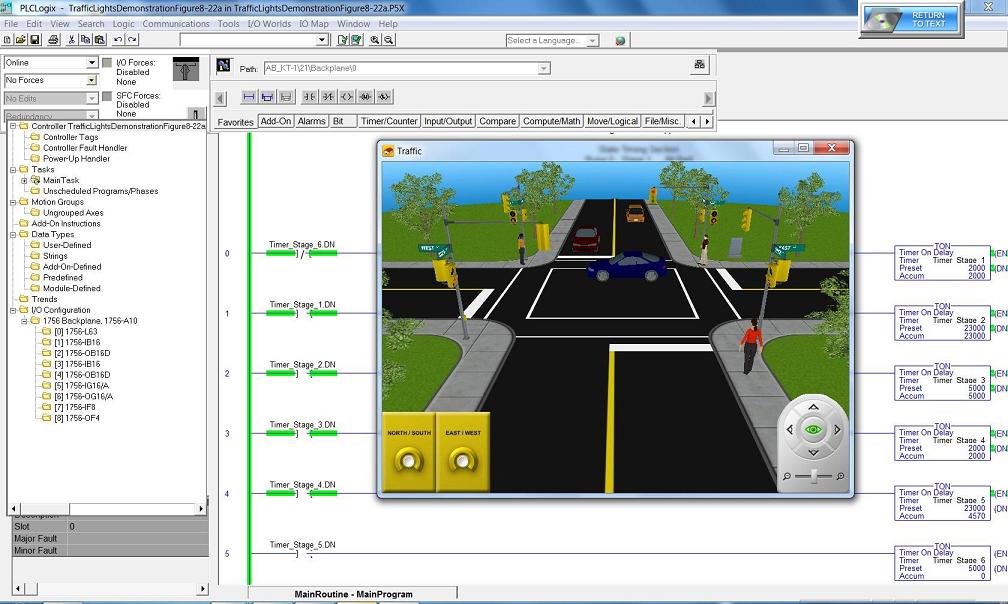Screen dimensions: 1008x604
Task: Click the Zoom In magnifier icon
Action: click(x=375, y=40)
